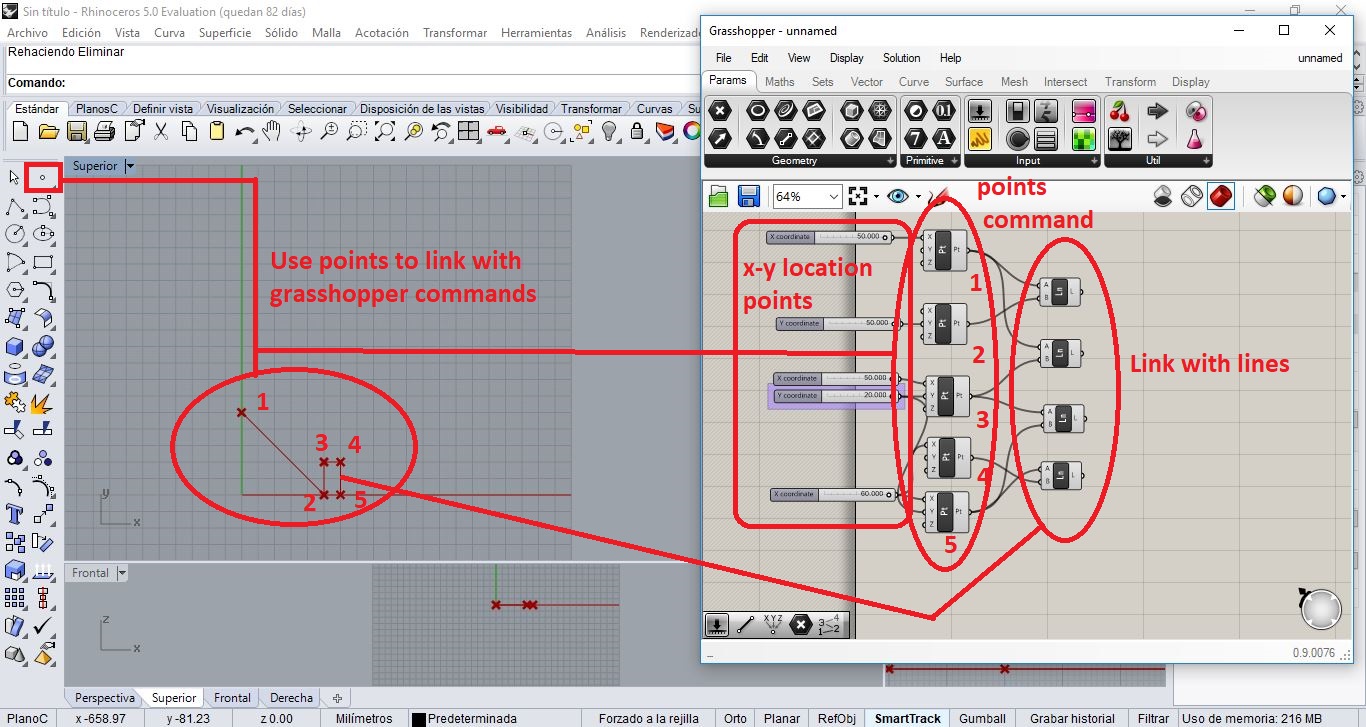Viewport: 1366px width, 727px height.
Task: Click the Filtrar button in status bar
Action: click(1153, 718)
